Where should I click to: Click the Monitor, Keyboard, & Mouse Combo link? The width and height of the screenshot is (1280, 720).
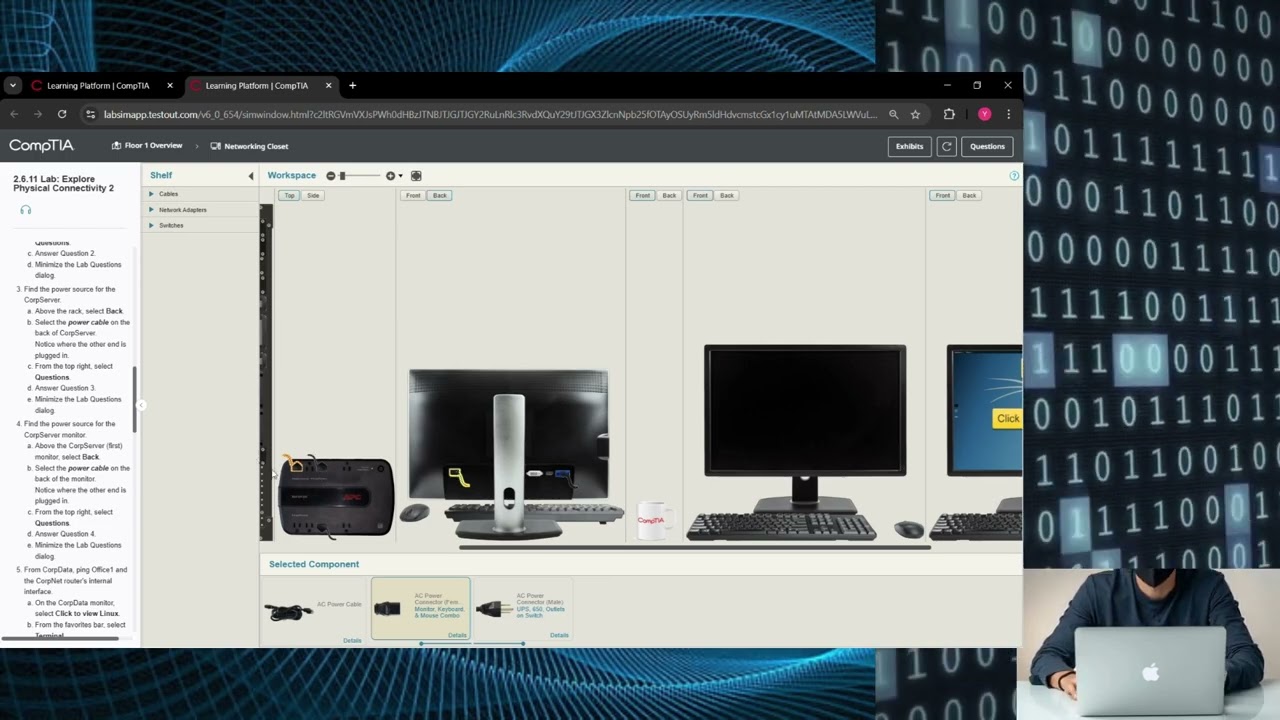pyautogui.click(x=439, y=612)
